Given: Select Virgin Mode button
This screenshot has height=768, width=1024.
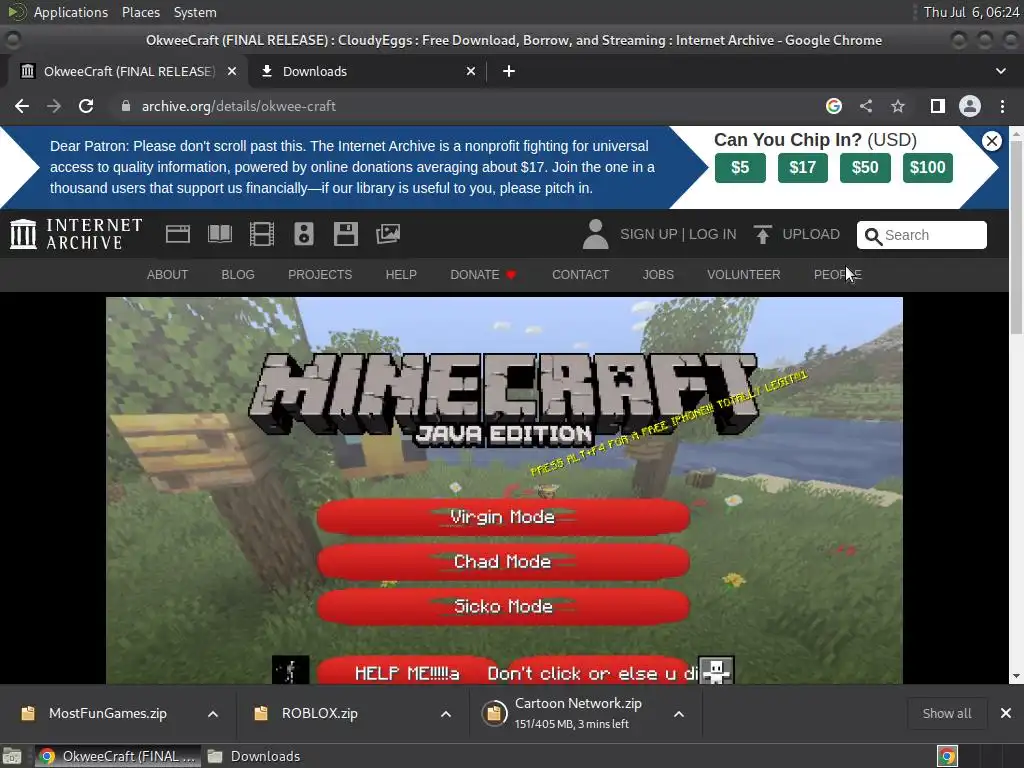Looking at the screenshot, I should point(503,517).
